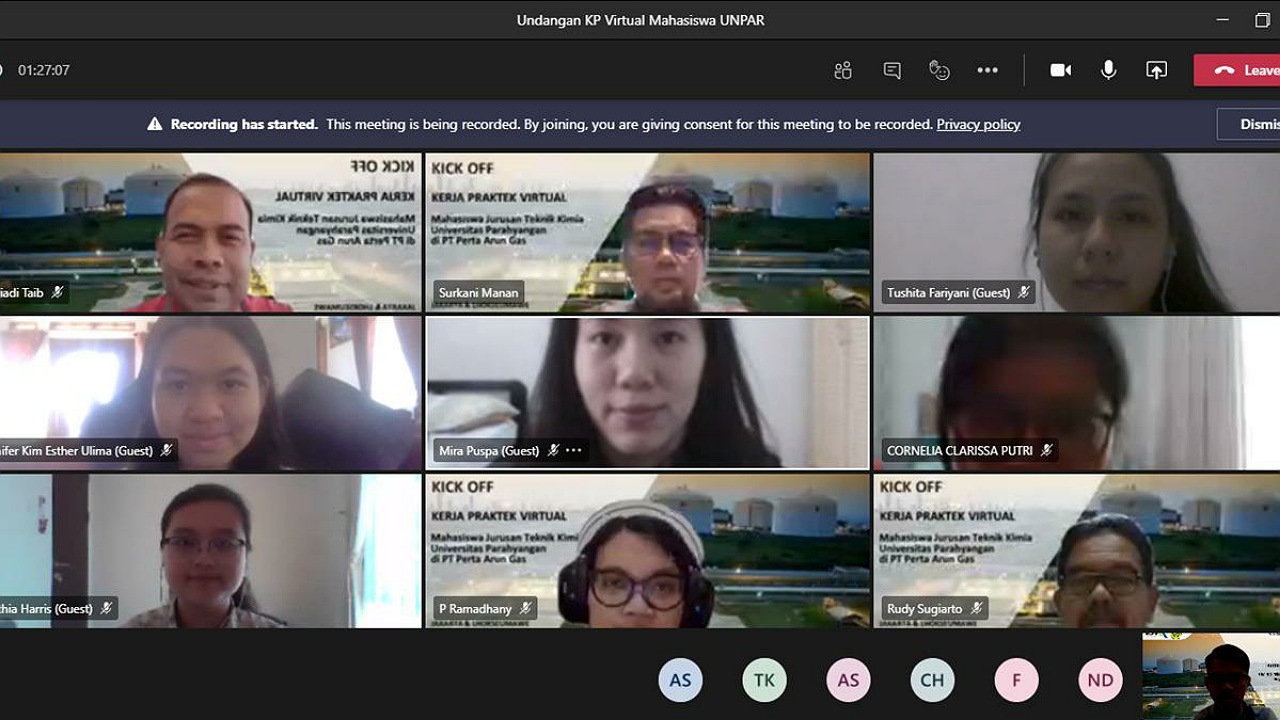Toggle the mute indicator on Jennifer Kim Esther Ulima's tile

click(x=167, y=451)
